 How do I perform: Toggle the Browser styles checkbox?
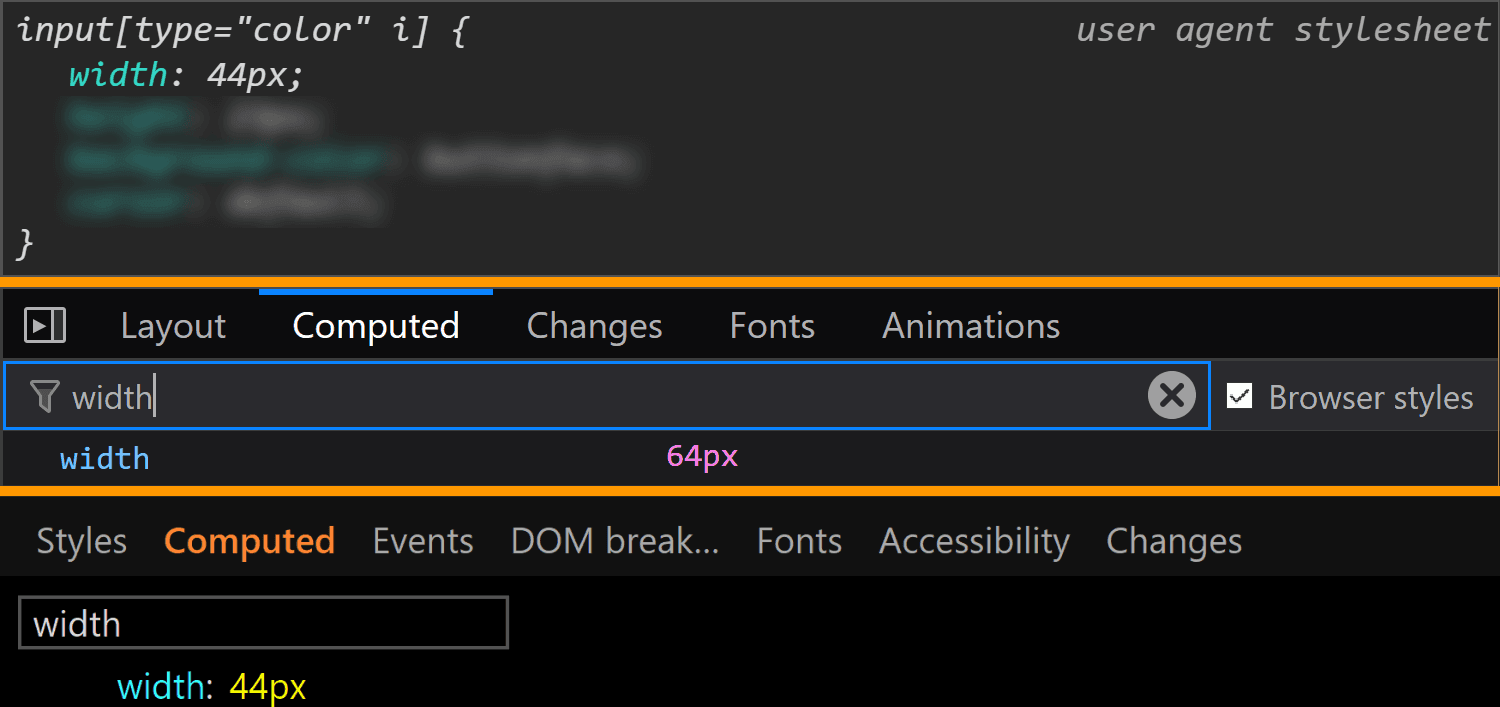coord(1240,396)
